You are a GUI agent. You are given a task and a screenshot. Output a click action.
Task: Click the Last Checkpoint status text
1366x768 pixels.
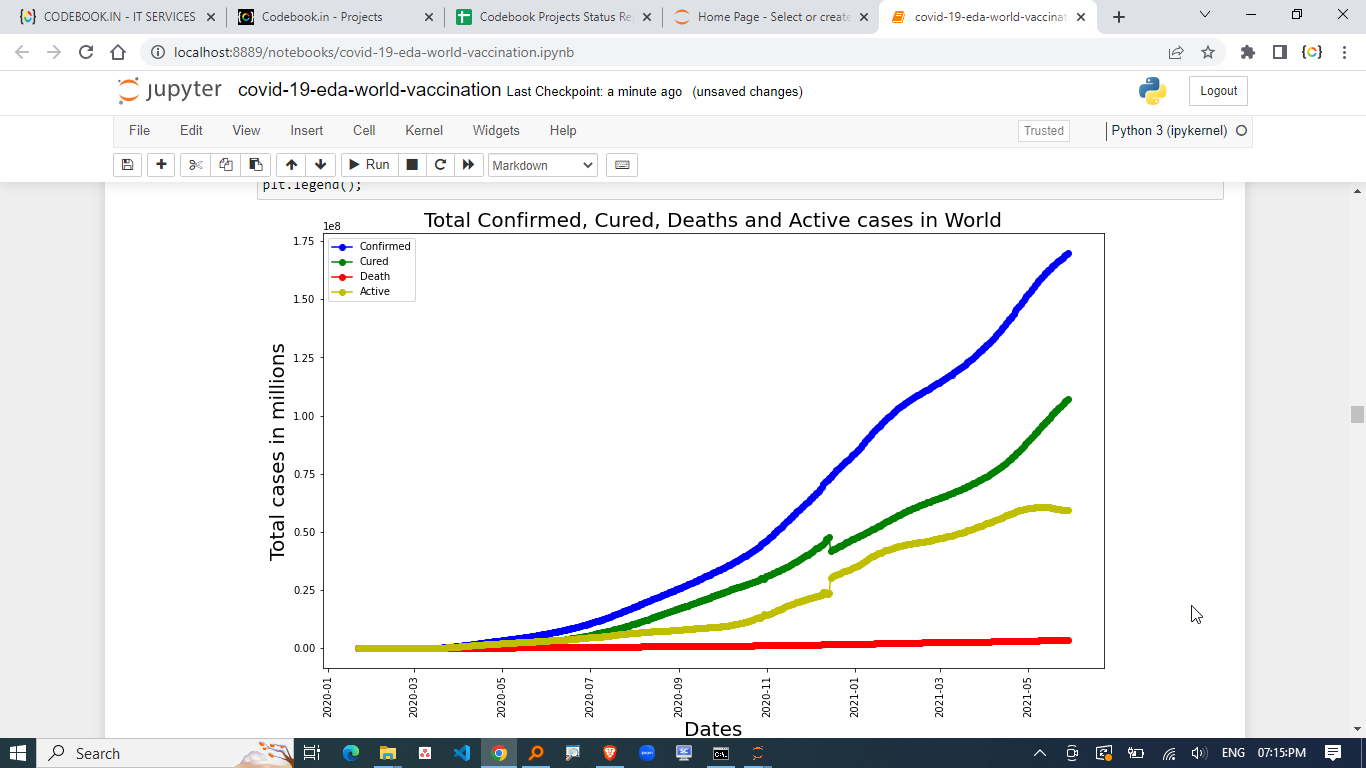tap(594, 92)
